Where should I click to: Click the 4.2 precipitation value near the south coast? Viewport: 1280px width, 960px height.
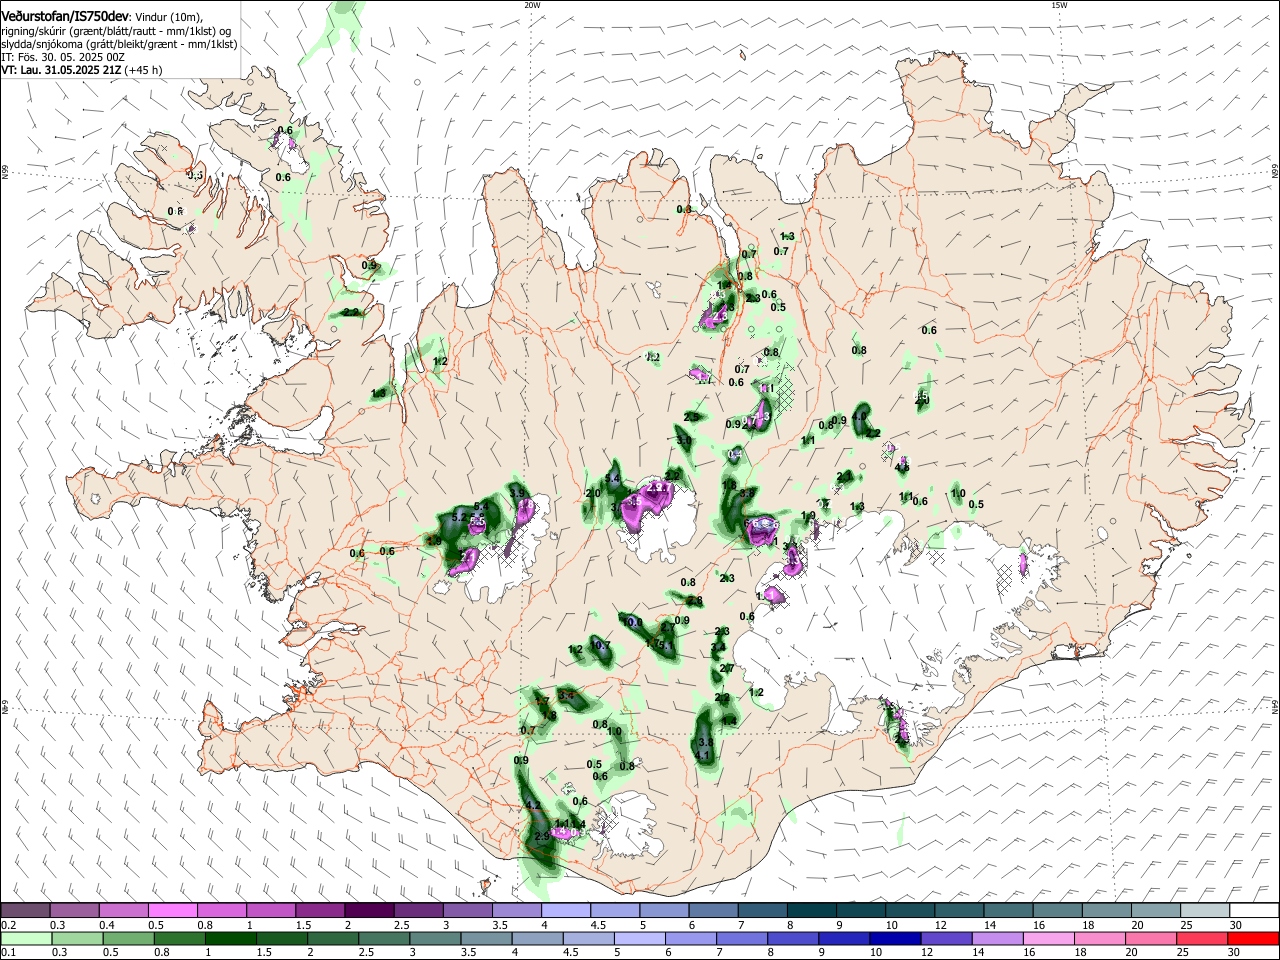[533, 805]
